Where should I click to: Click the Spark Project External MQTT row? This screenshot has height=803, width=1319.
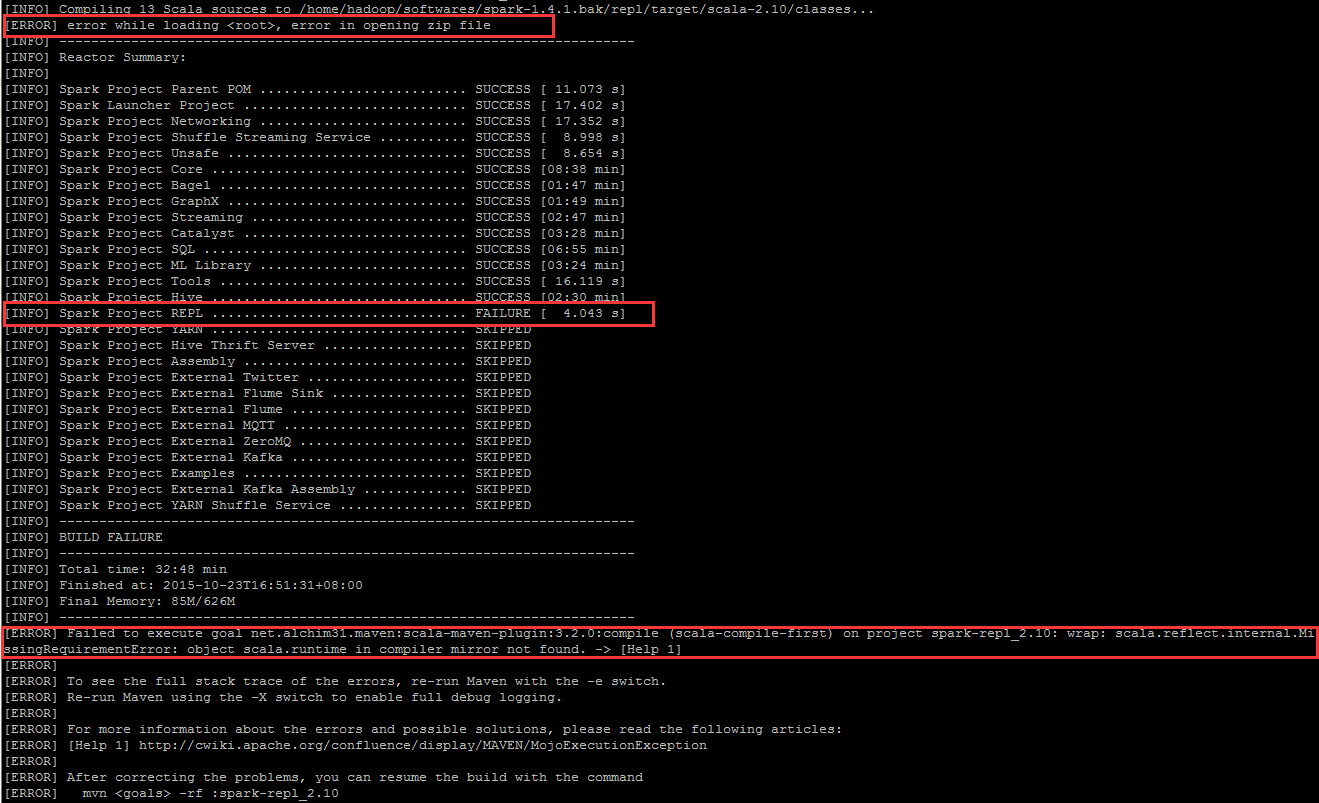(268, 425)
